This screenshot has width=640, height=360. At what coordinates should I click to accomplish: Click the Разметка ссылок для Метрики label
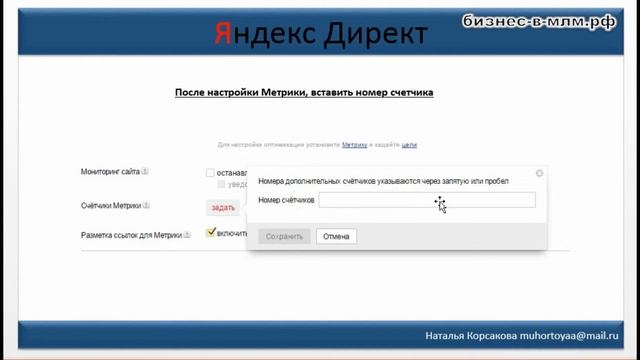[x=131, y=235]
